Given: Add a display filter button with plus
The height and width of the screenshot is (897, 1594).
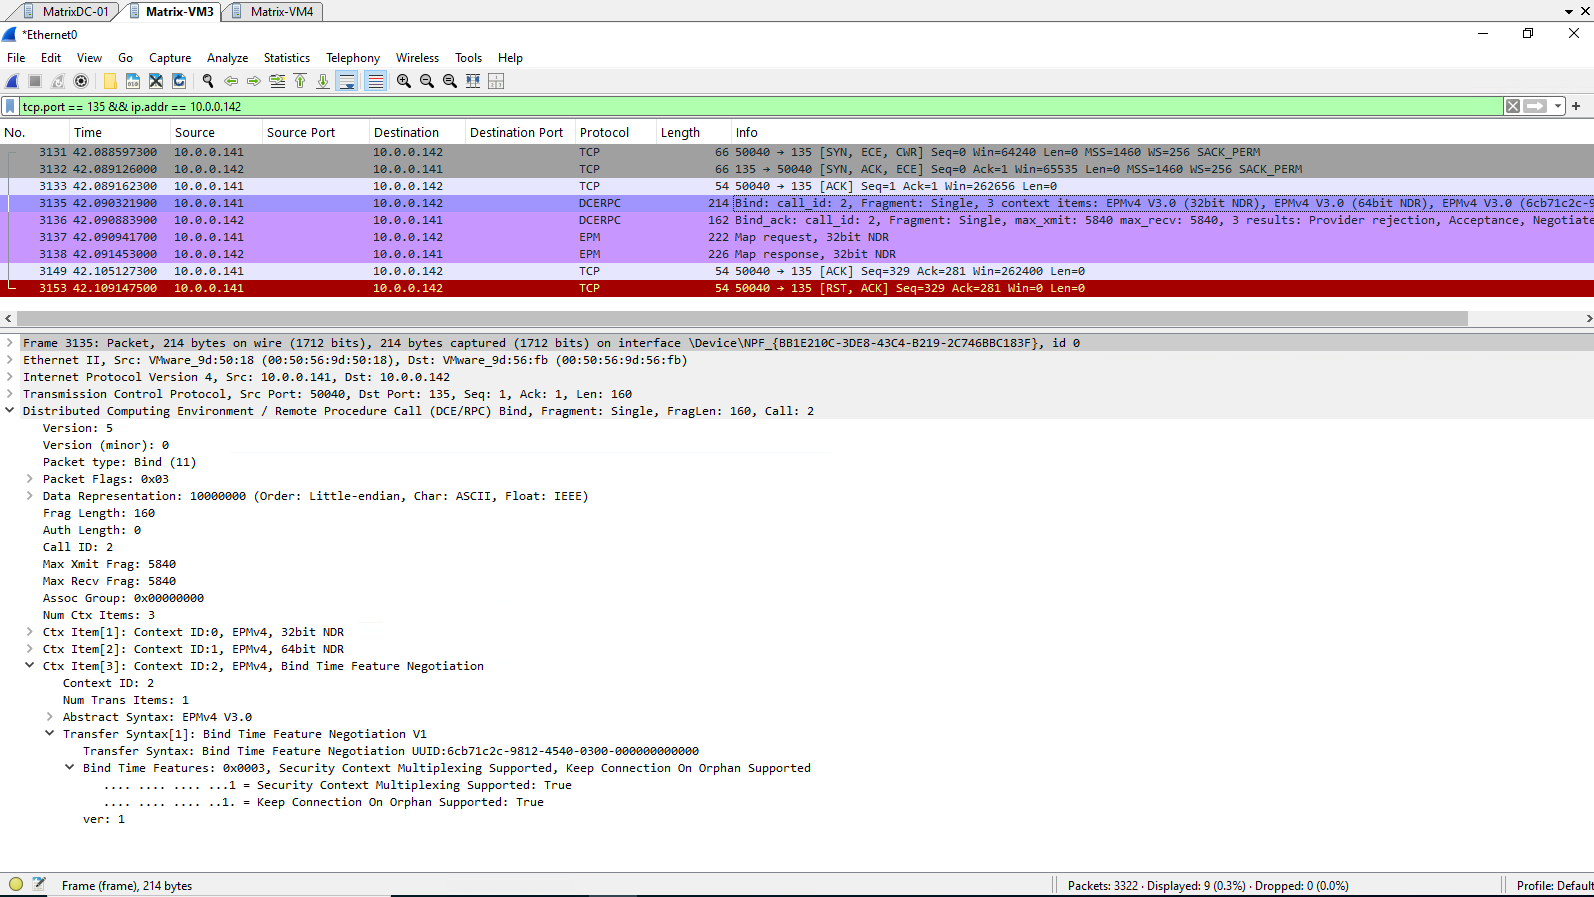Looking at the screenshot, I should pyautogui.click(x=1576, y=106).
